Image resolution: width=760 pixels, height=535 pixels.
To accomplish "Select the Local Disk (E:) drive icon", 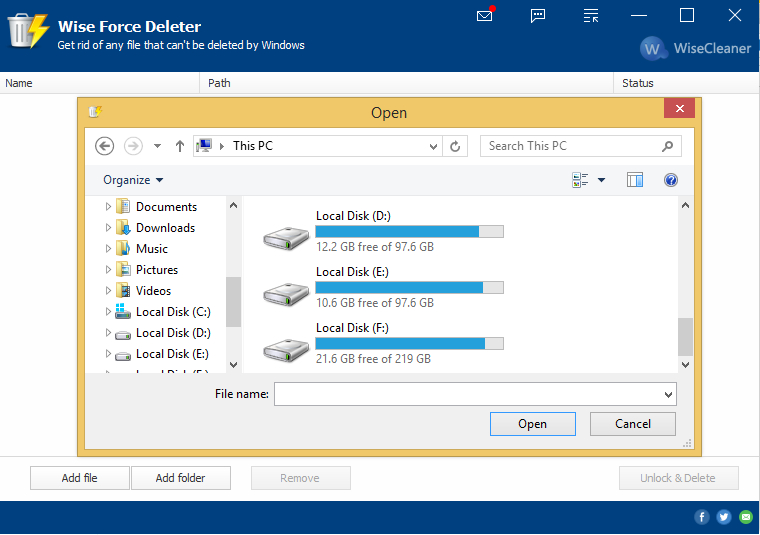I will coord(286,294).
